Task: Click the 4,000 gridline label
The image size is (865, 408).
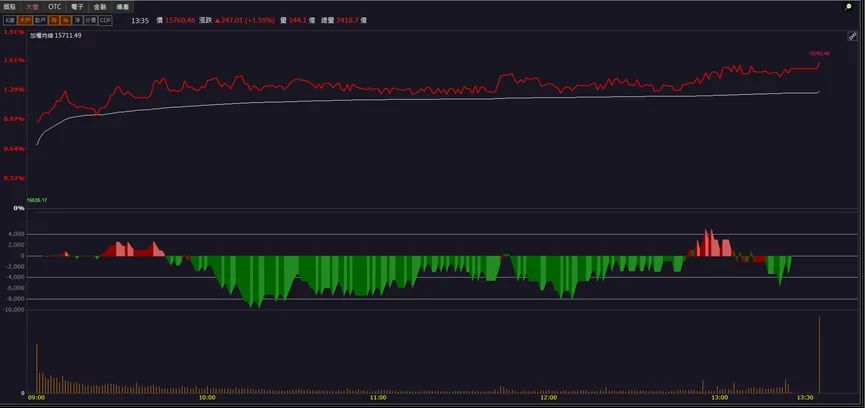Action: (x=15, y=234)
